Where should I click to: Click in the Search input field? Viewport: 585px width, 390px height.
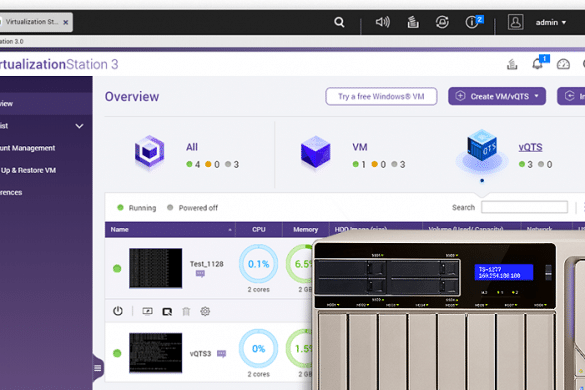tap(524, 207)
